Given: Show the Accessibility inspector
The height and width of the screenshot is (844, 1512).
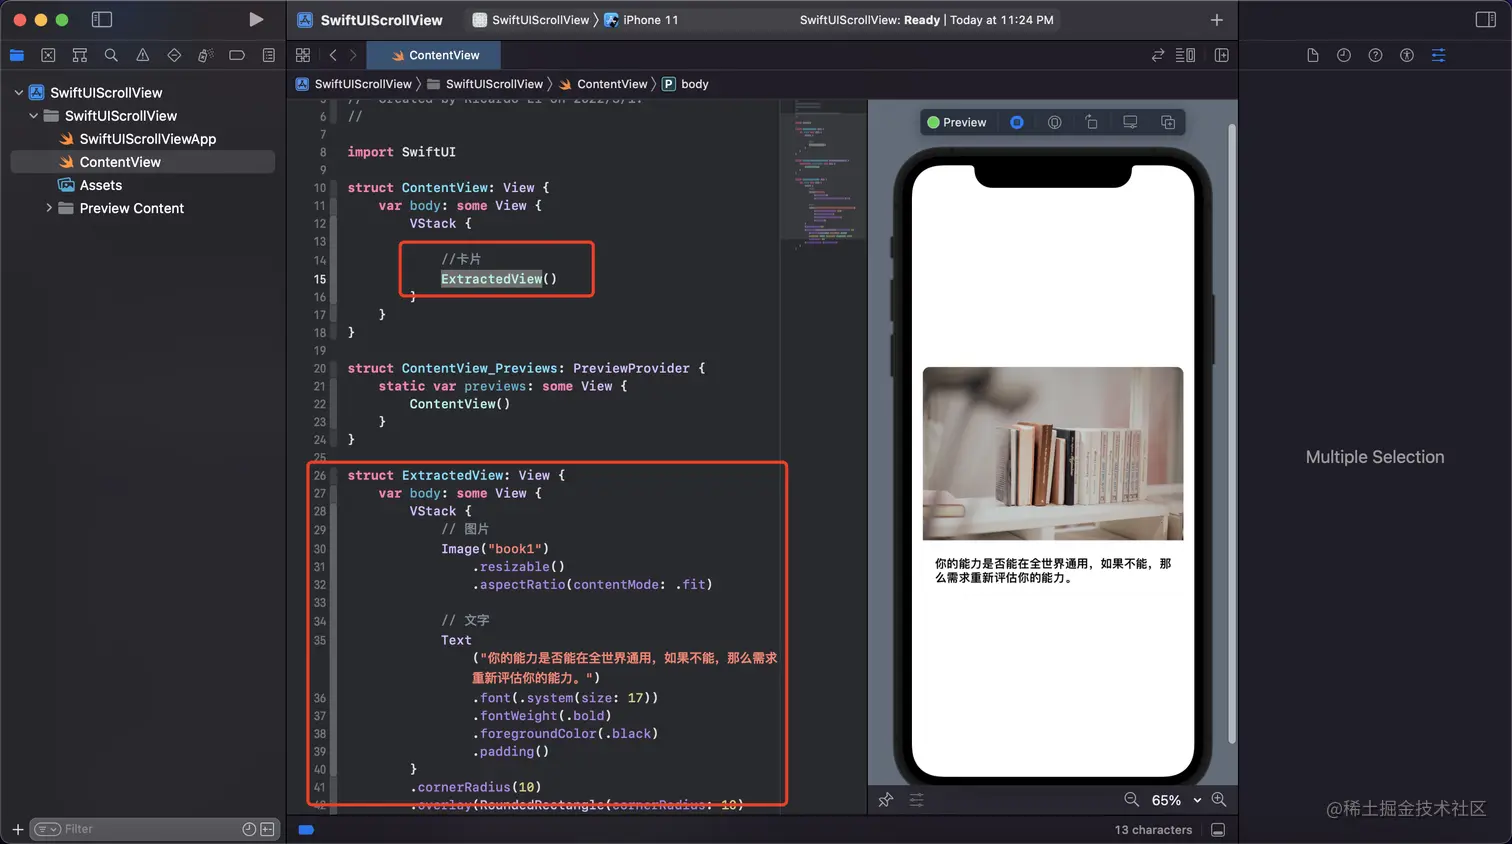Looking at the screenshot, I should 1407,55.
